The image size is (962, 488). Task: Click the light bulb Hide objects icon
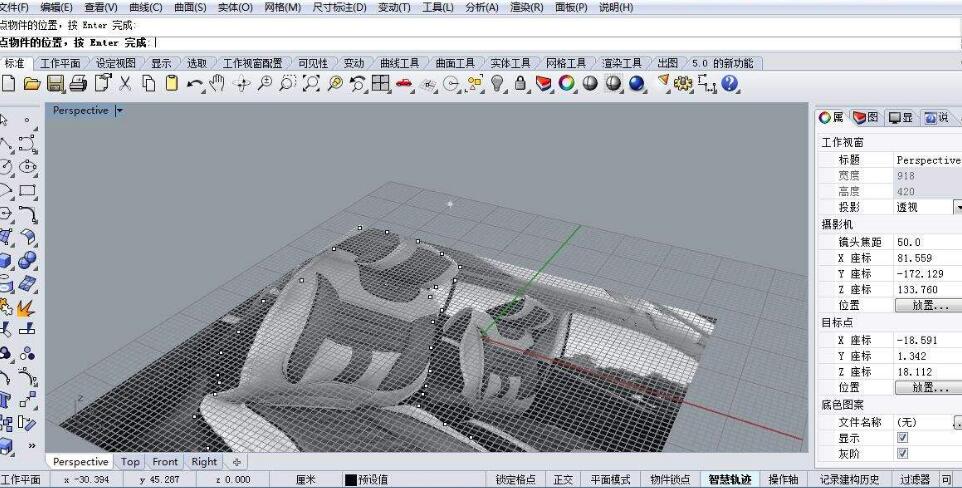click(x=498, y=83)
